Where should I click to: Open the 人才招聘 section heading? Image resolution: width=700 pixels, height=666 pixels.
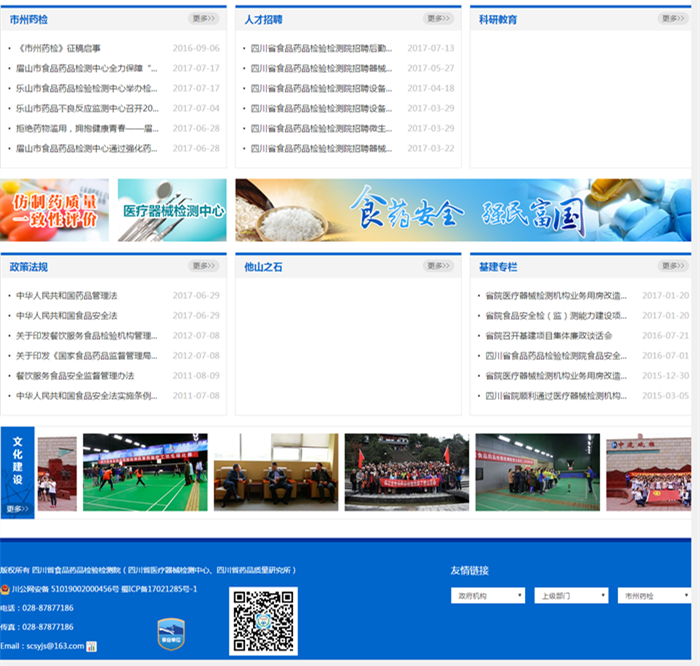(x=263, y=19)
